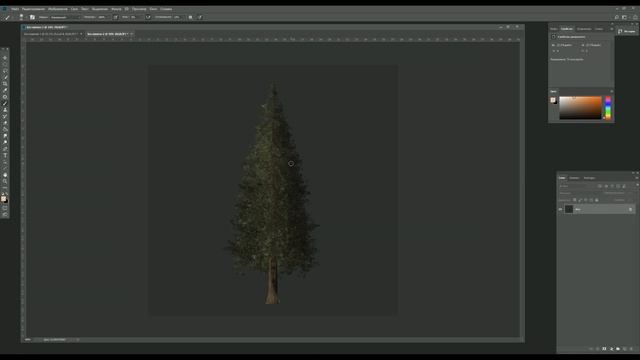Open the File menu (Файл)

(15, 9)
